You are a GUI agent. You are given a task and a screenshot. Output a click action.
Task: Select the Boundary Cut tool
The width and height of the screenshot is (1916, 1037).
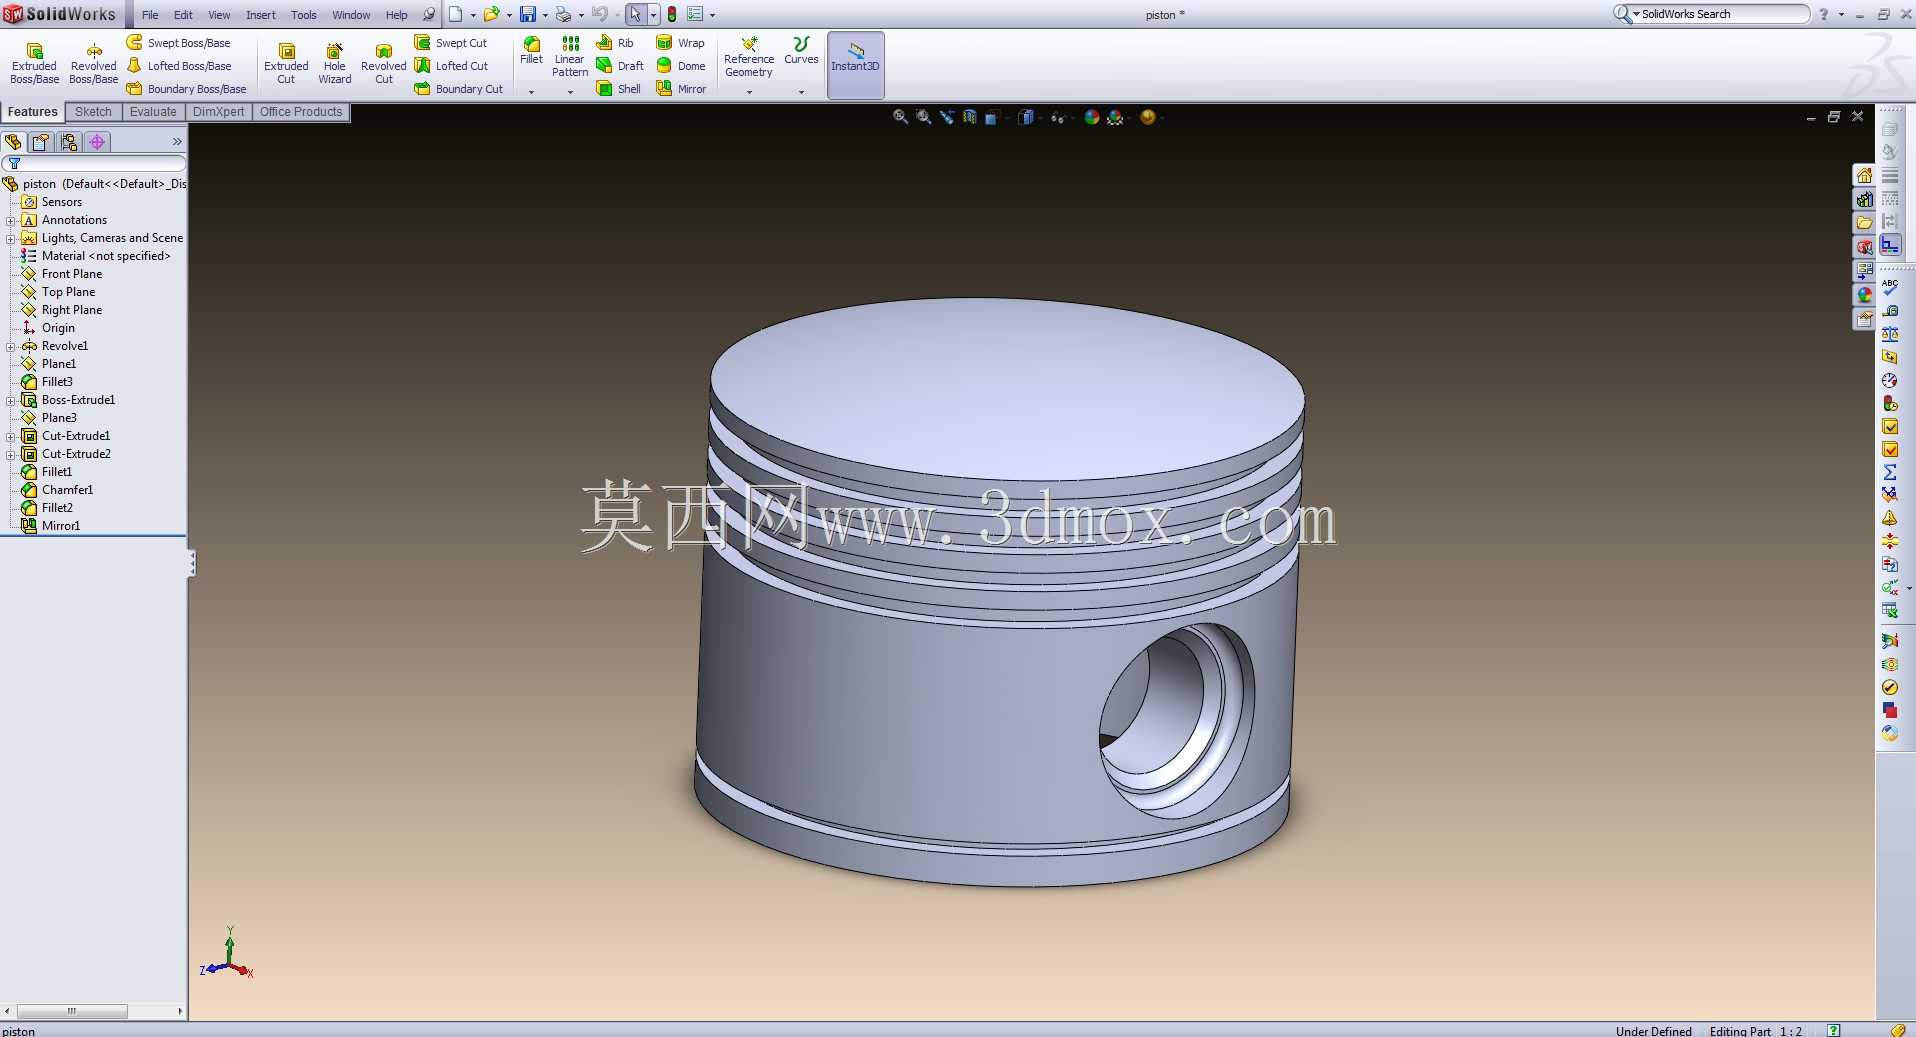pyautogui.click(x=459, y=89)
